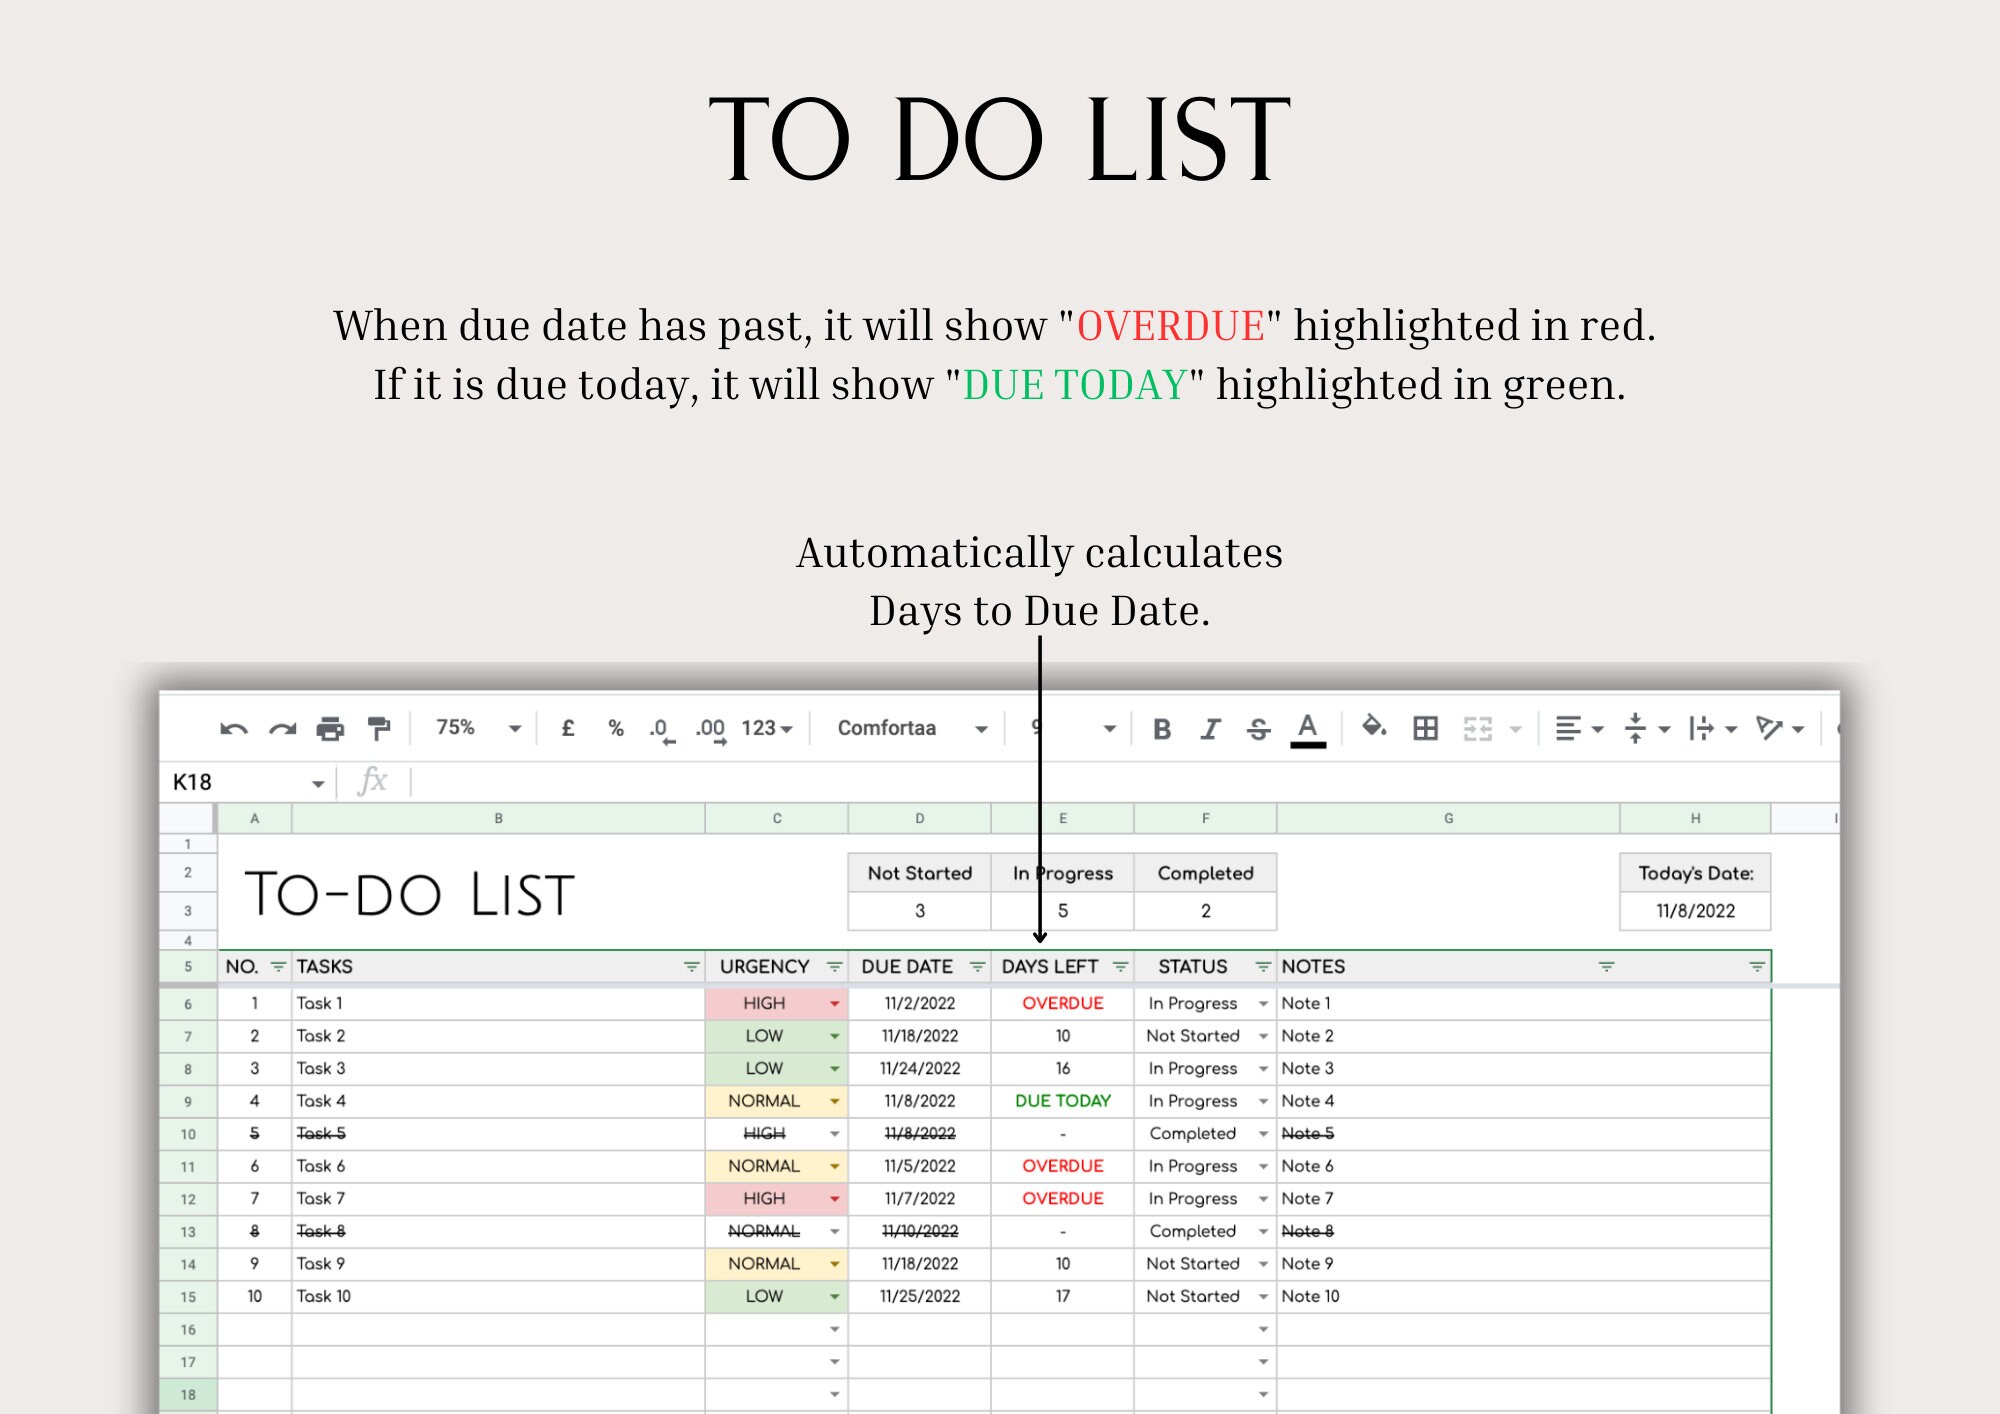Select the Text color icon

tap(1308, 728)
